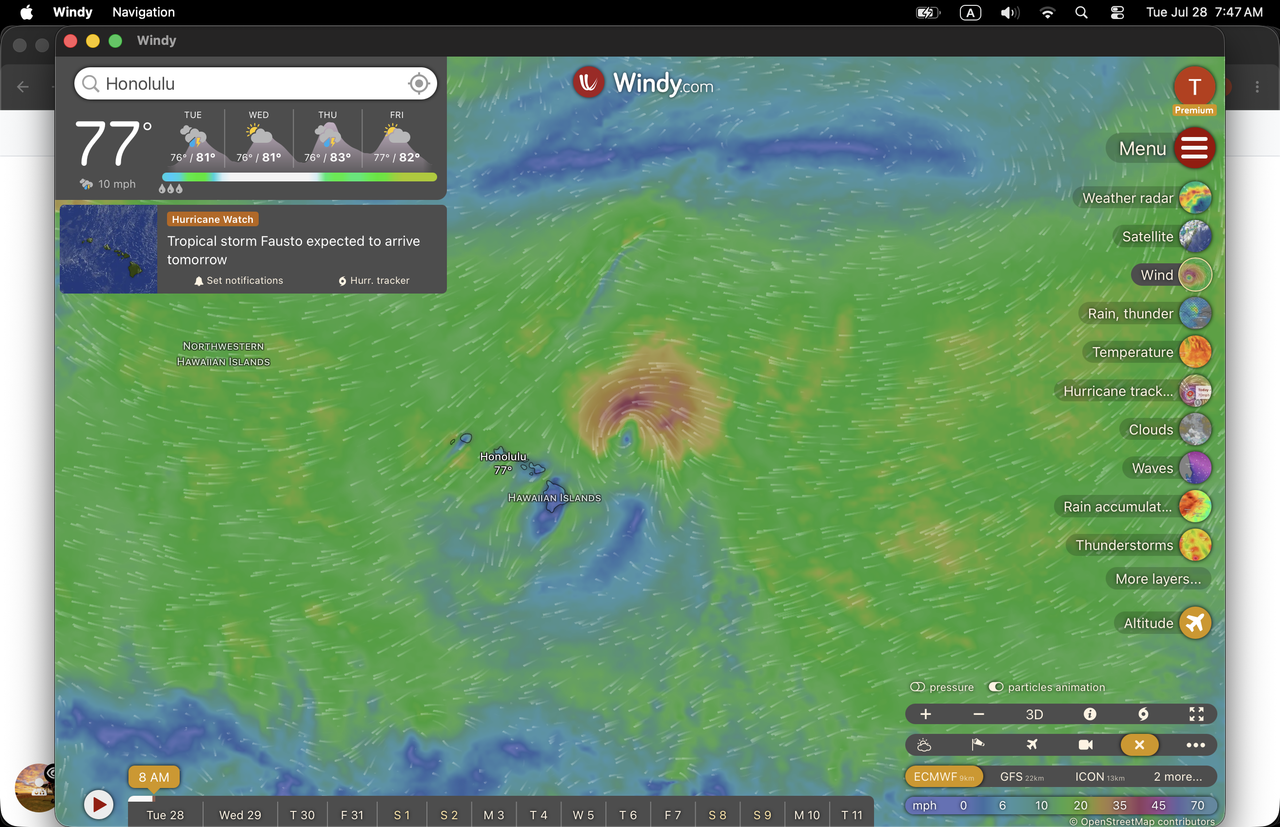Play the forecast timeline animation
Viewport: 1280px width, 827px height.
tap(98, 804)
